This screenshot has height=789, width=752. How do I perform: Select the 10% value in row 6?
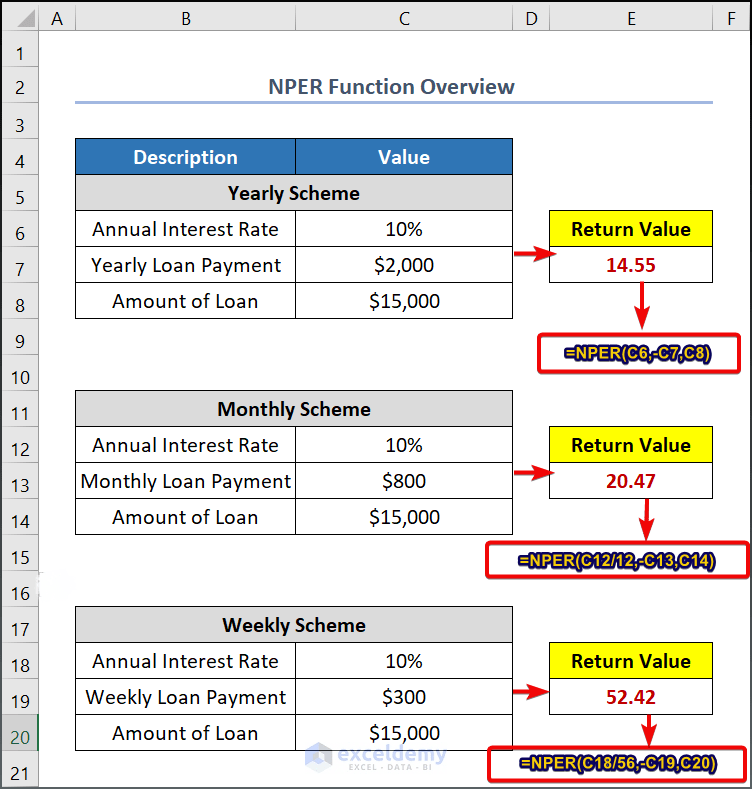tap(404, 229)
